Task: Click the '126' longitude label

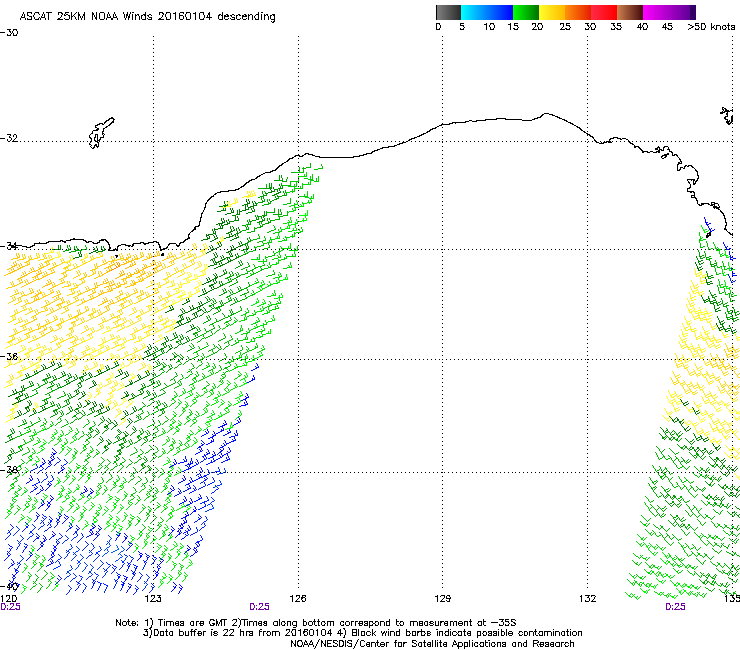Action: [x=298, y=599]
